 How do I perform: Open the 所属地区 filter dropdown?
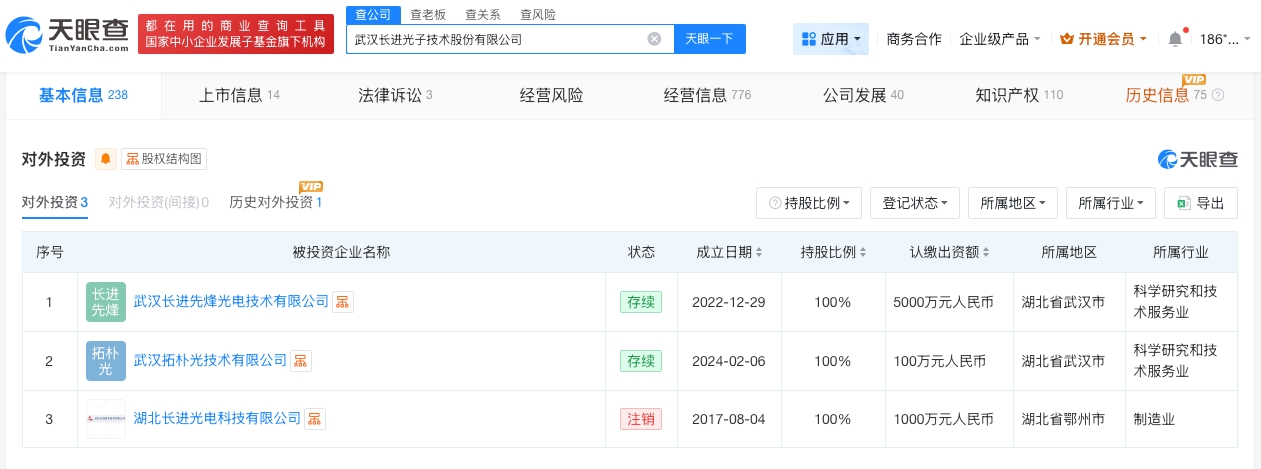point(1013,203)
